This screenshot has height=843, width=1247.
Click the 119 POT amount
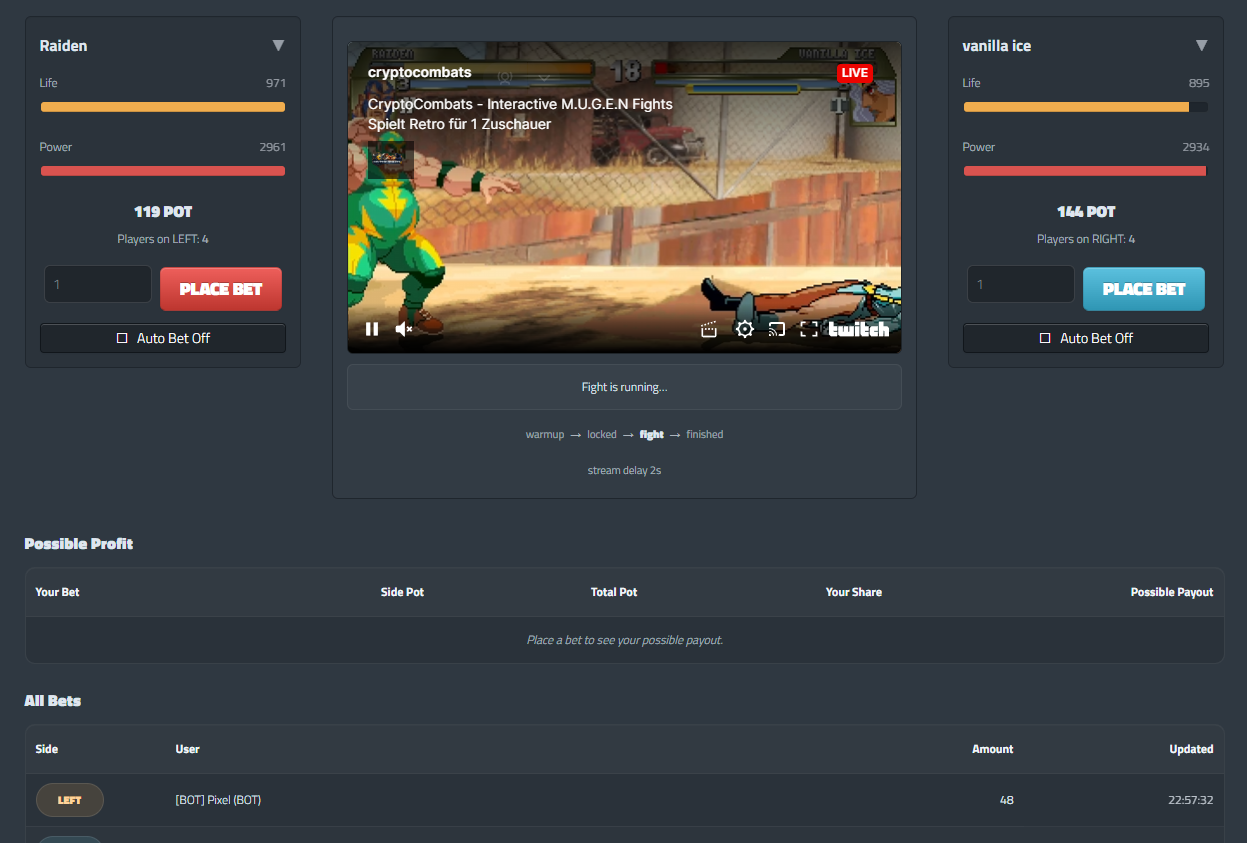click(x=163, y=212)
